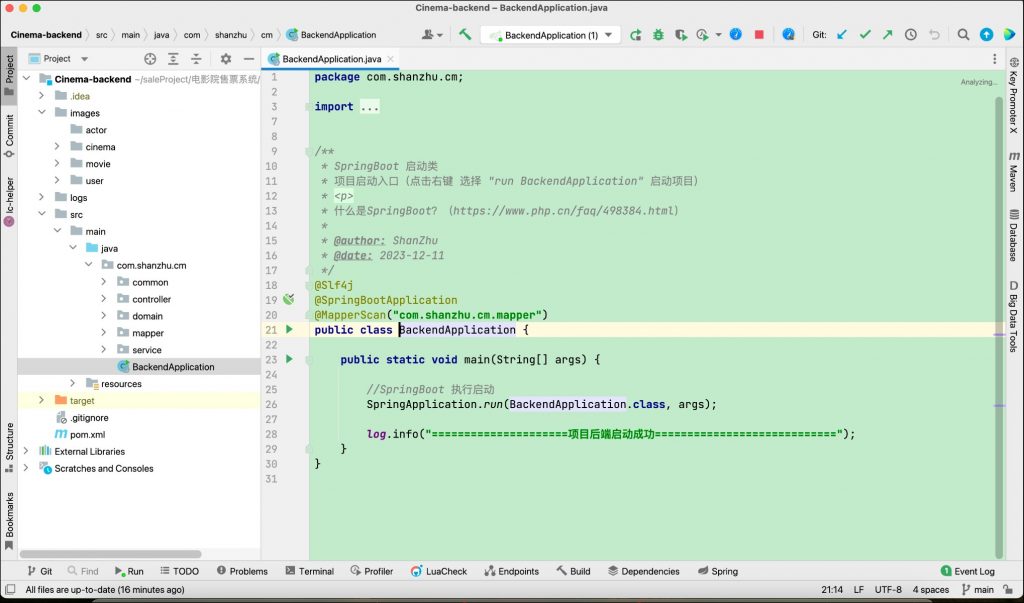
Task: Click the Debug bug icon in toolbar
Action: pos(658,34)
